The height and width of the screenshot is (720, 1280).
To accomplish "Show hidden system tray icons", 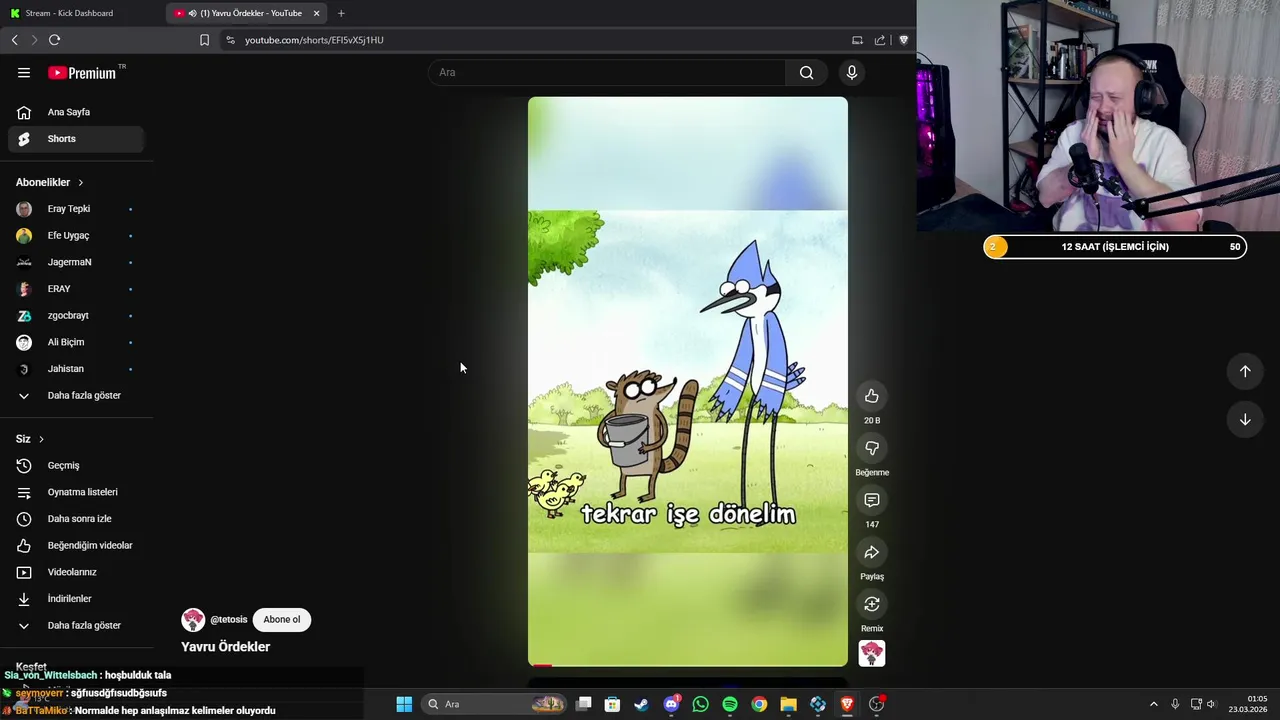I will [x=1153, y=704].
